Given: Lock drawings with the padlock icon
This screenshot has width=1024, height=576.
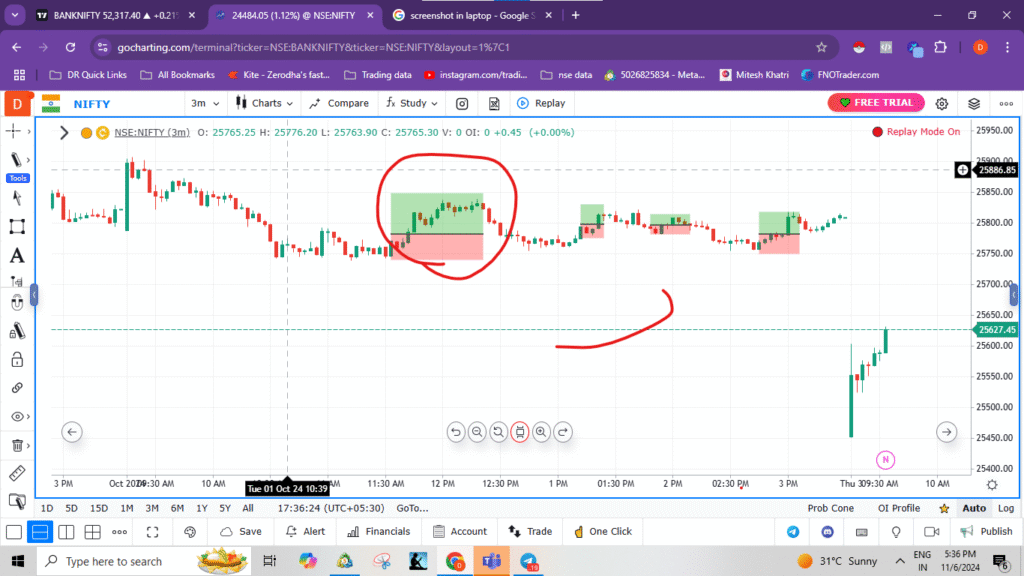Looking at the screenshot, I should (16, 359).
